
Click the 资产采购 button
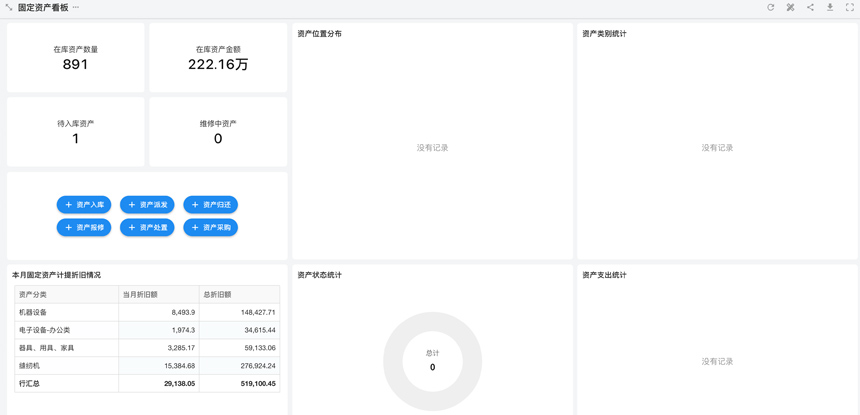pos(210,228)
